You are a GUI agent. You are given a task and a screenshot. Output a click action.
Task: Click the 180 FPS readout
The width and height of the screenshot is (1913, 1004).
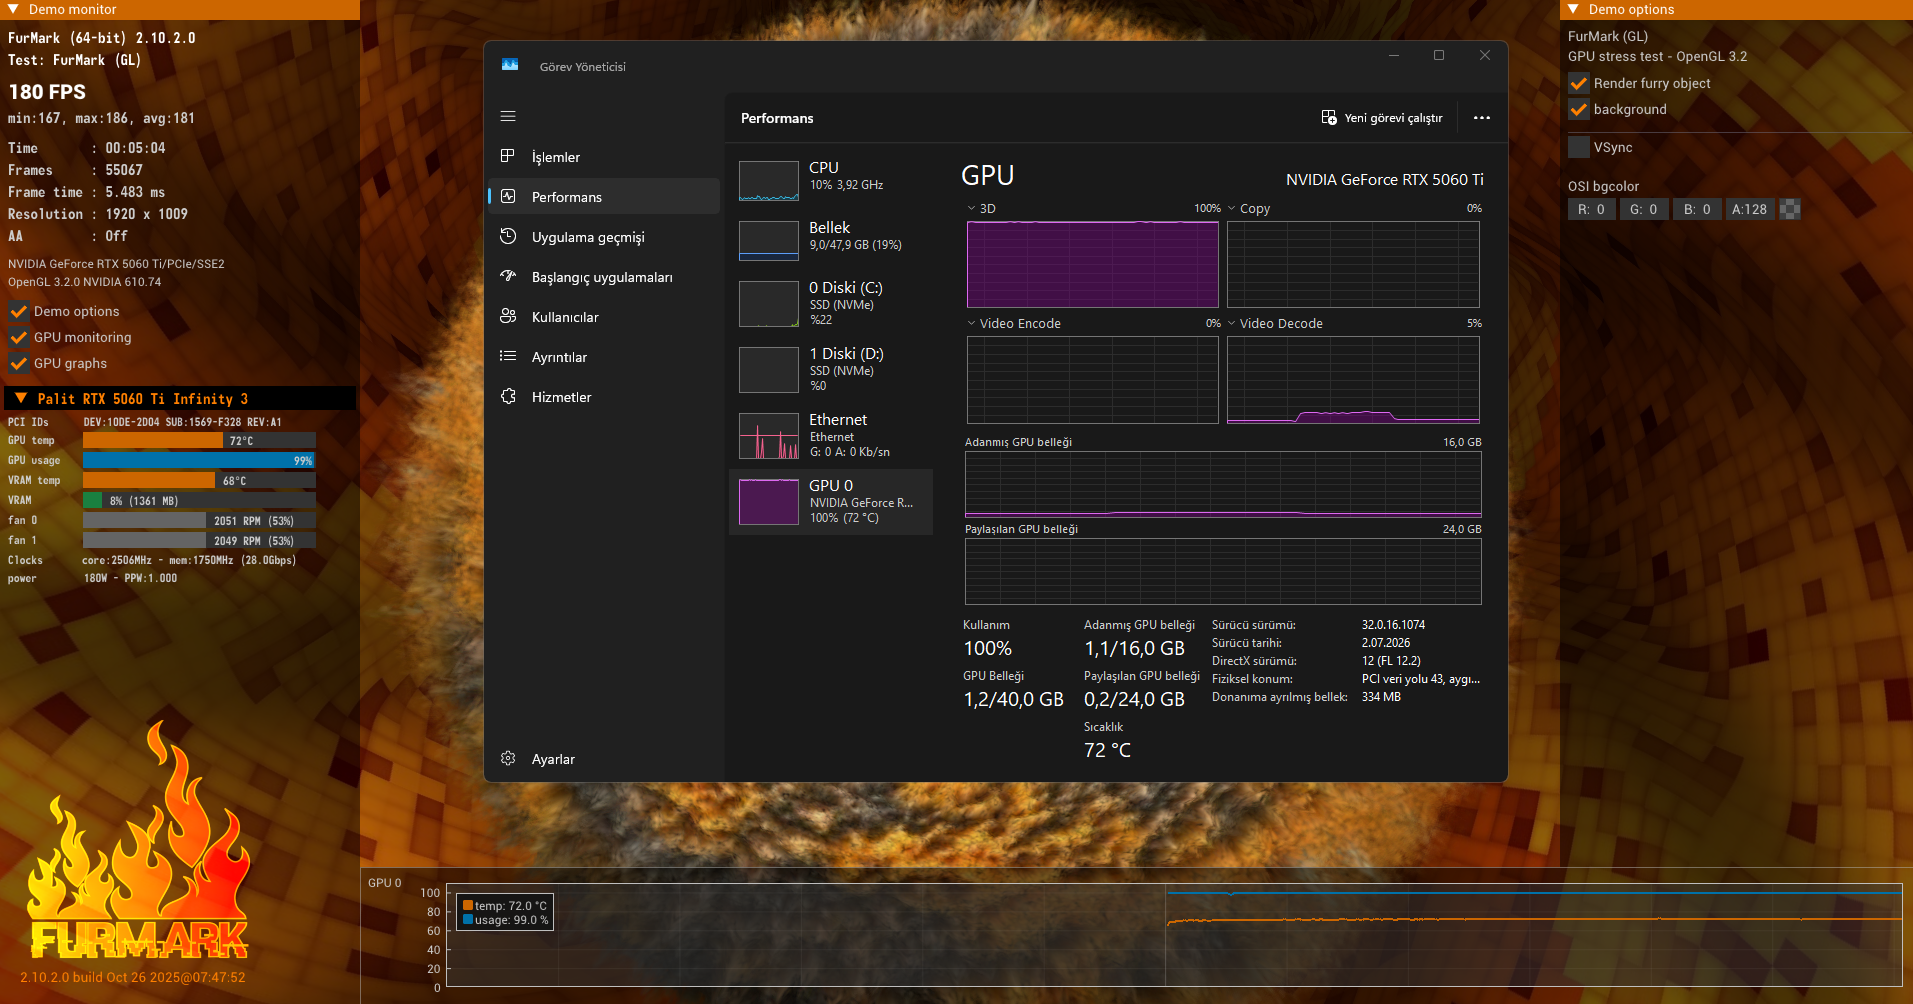point(47,92)
